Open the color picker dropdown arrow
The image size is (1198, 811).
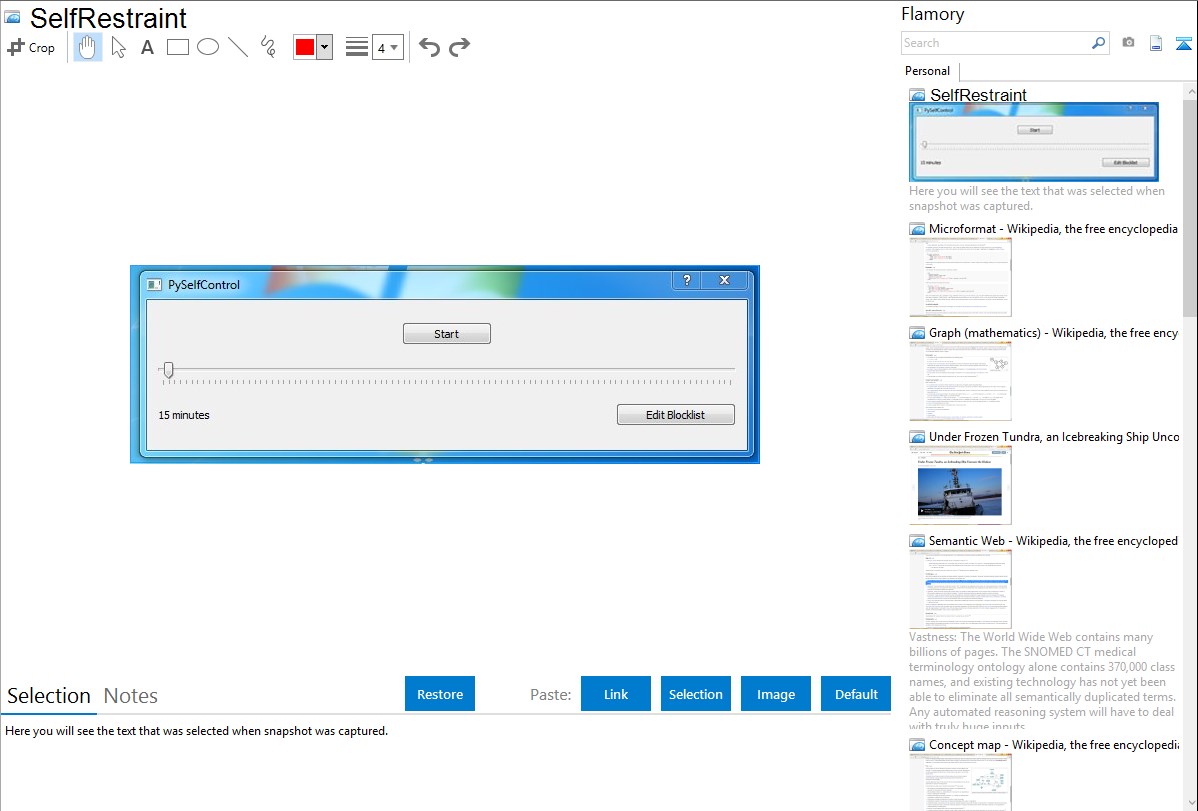click(x=324, y=47)
